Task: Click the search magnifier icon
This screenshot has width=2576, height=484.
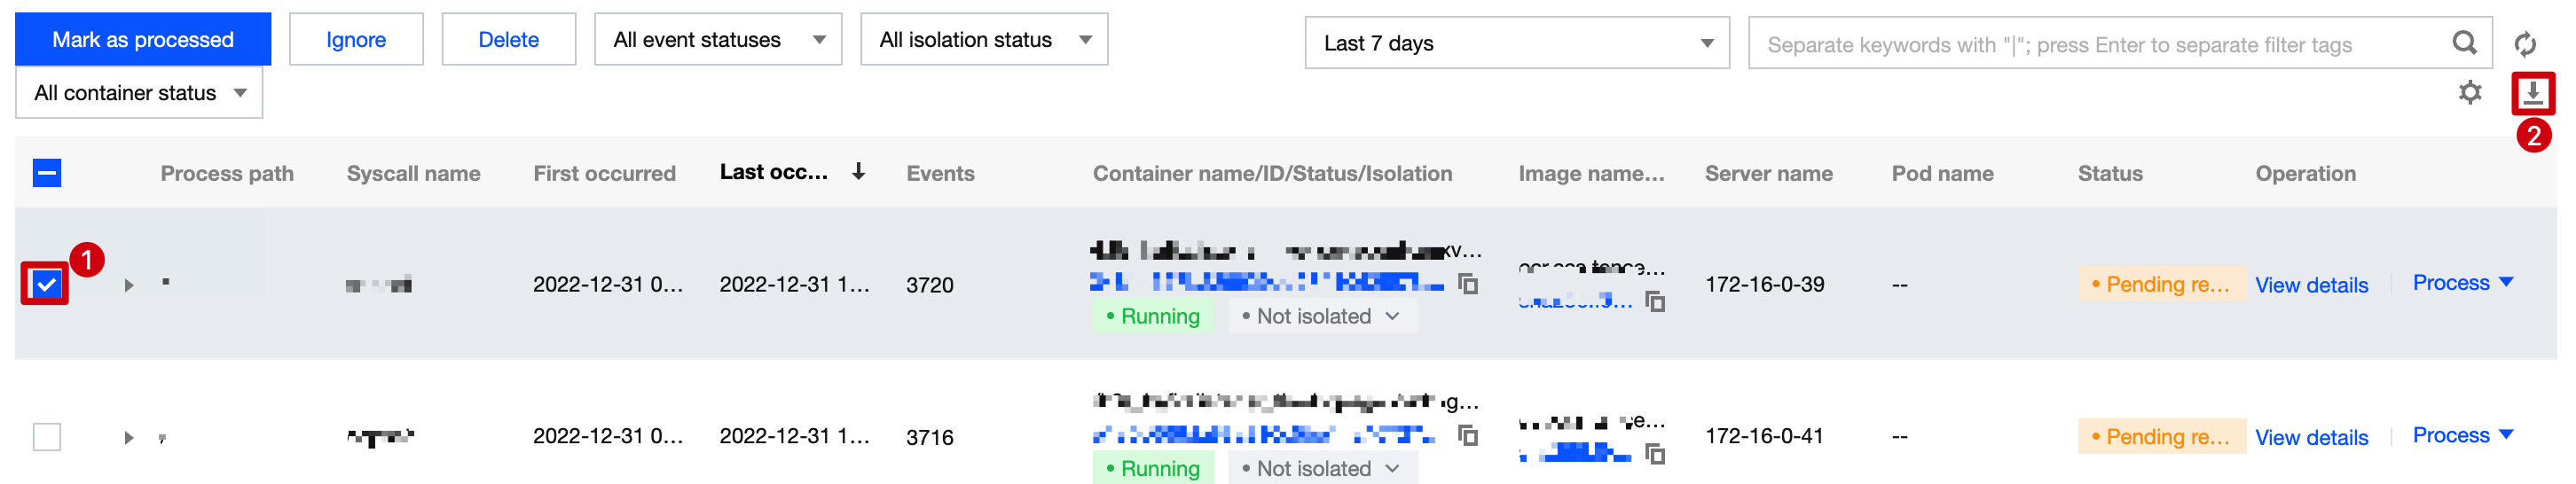Action: [2464, 43]
